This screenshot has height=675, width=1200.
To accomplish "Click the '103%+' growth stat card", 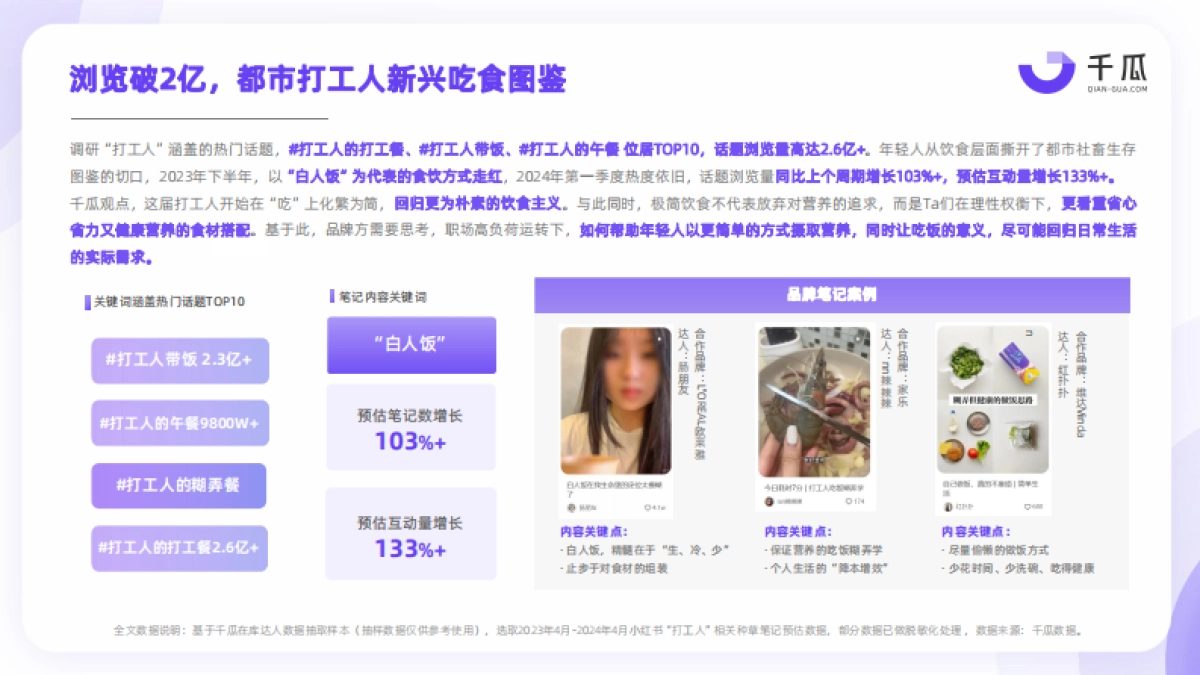I will tap(411, 427).
